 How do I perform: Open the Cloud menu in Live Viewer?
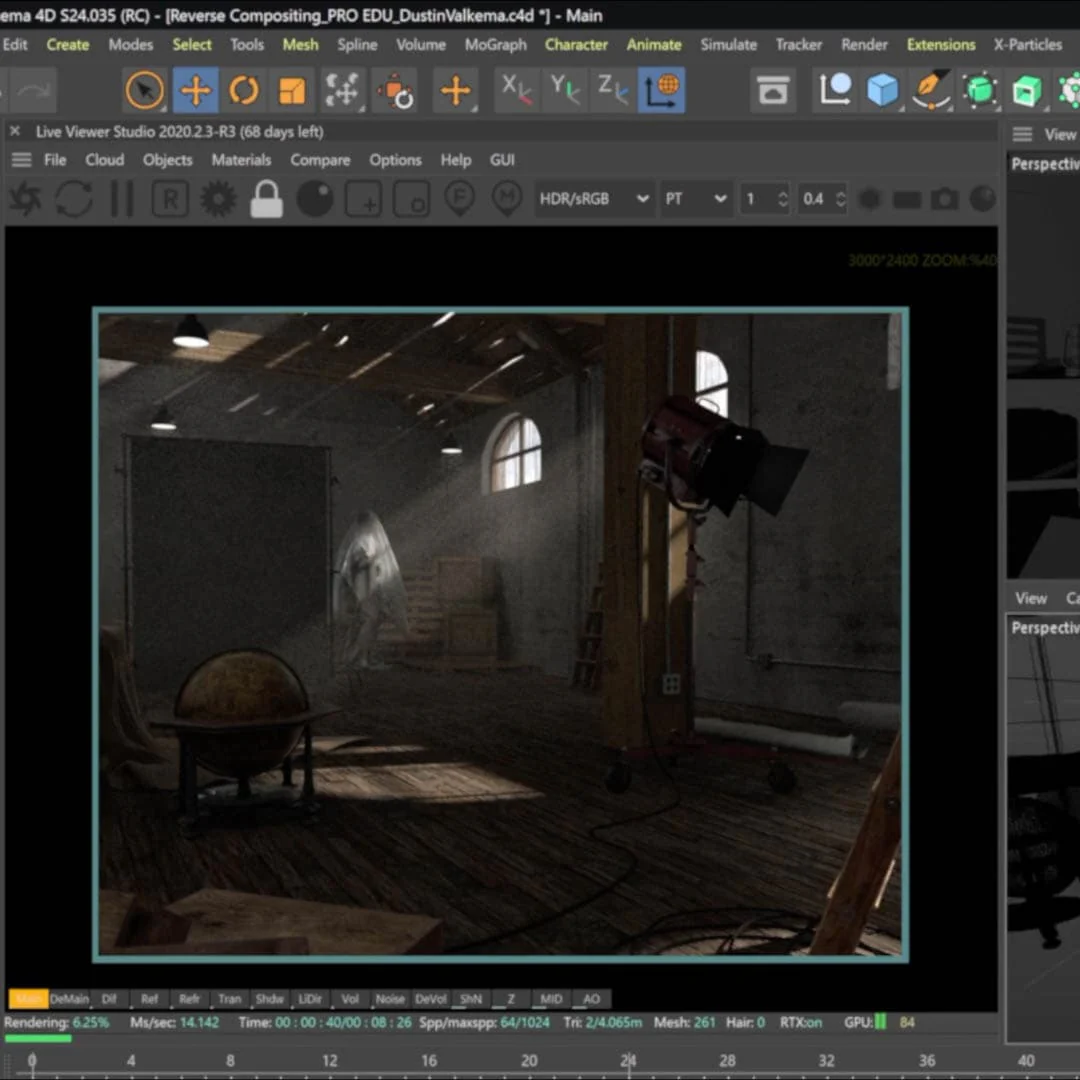(x=104, y=159)
